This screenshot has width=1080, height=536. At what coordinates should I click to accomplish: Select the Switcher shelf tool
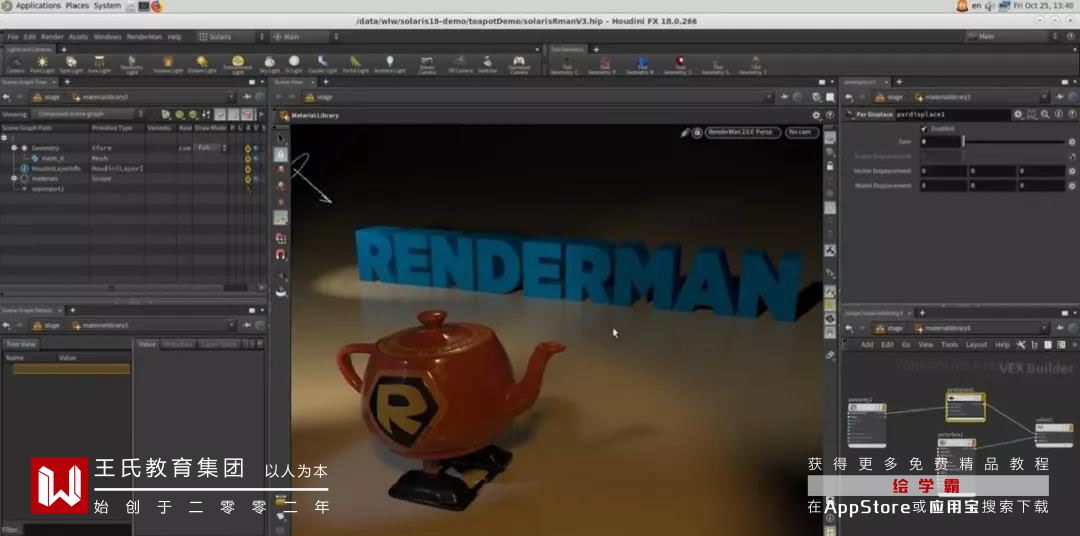[488, 64]
